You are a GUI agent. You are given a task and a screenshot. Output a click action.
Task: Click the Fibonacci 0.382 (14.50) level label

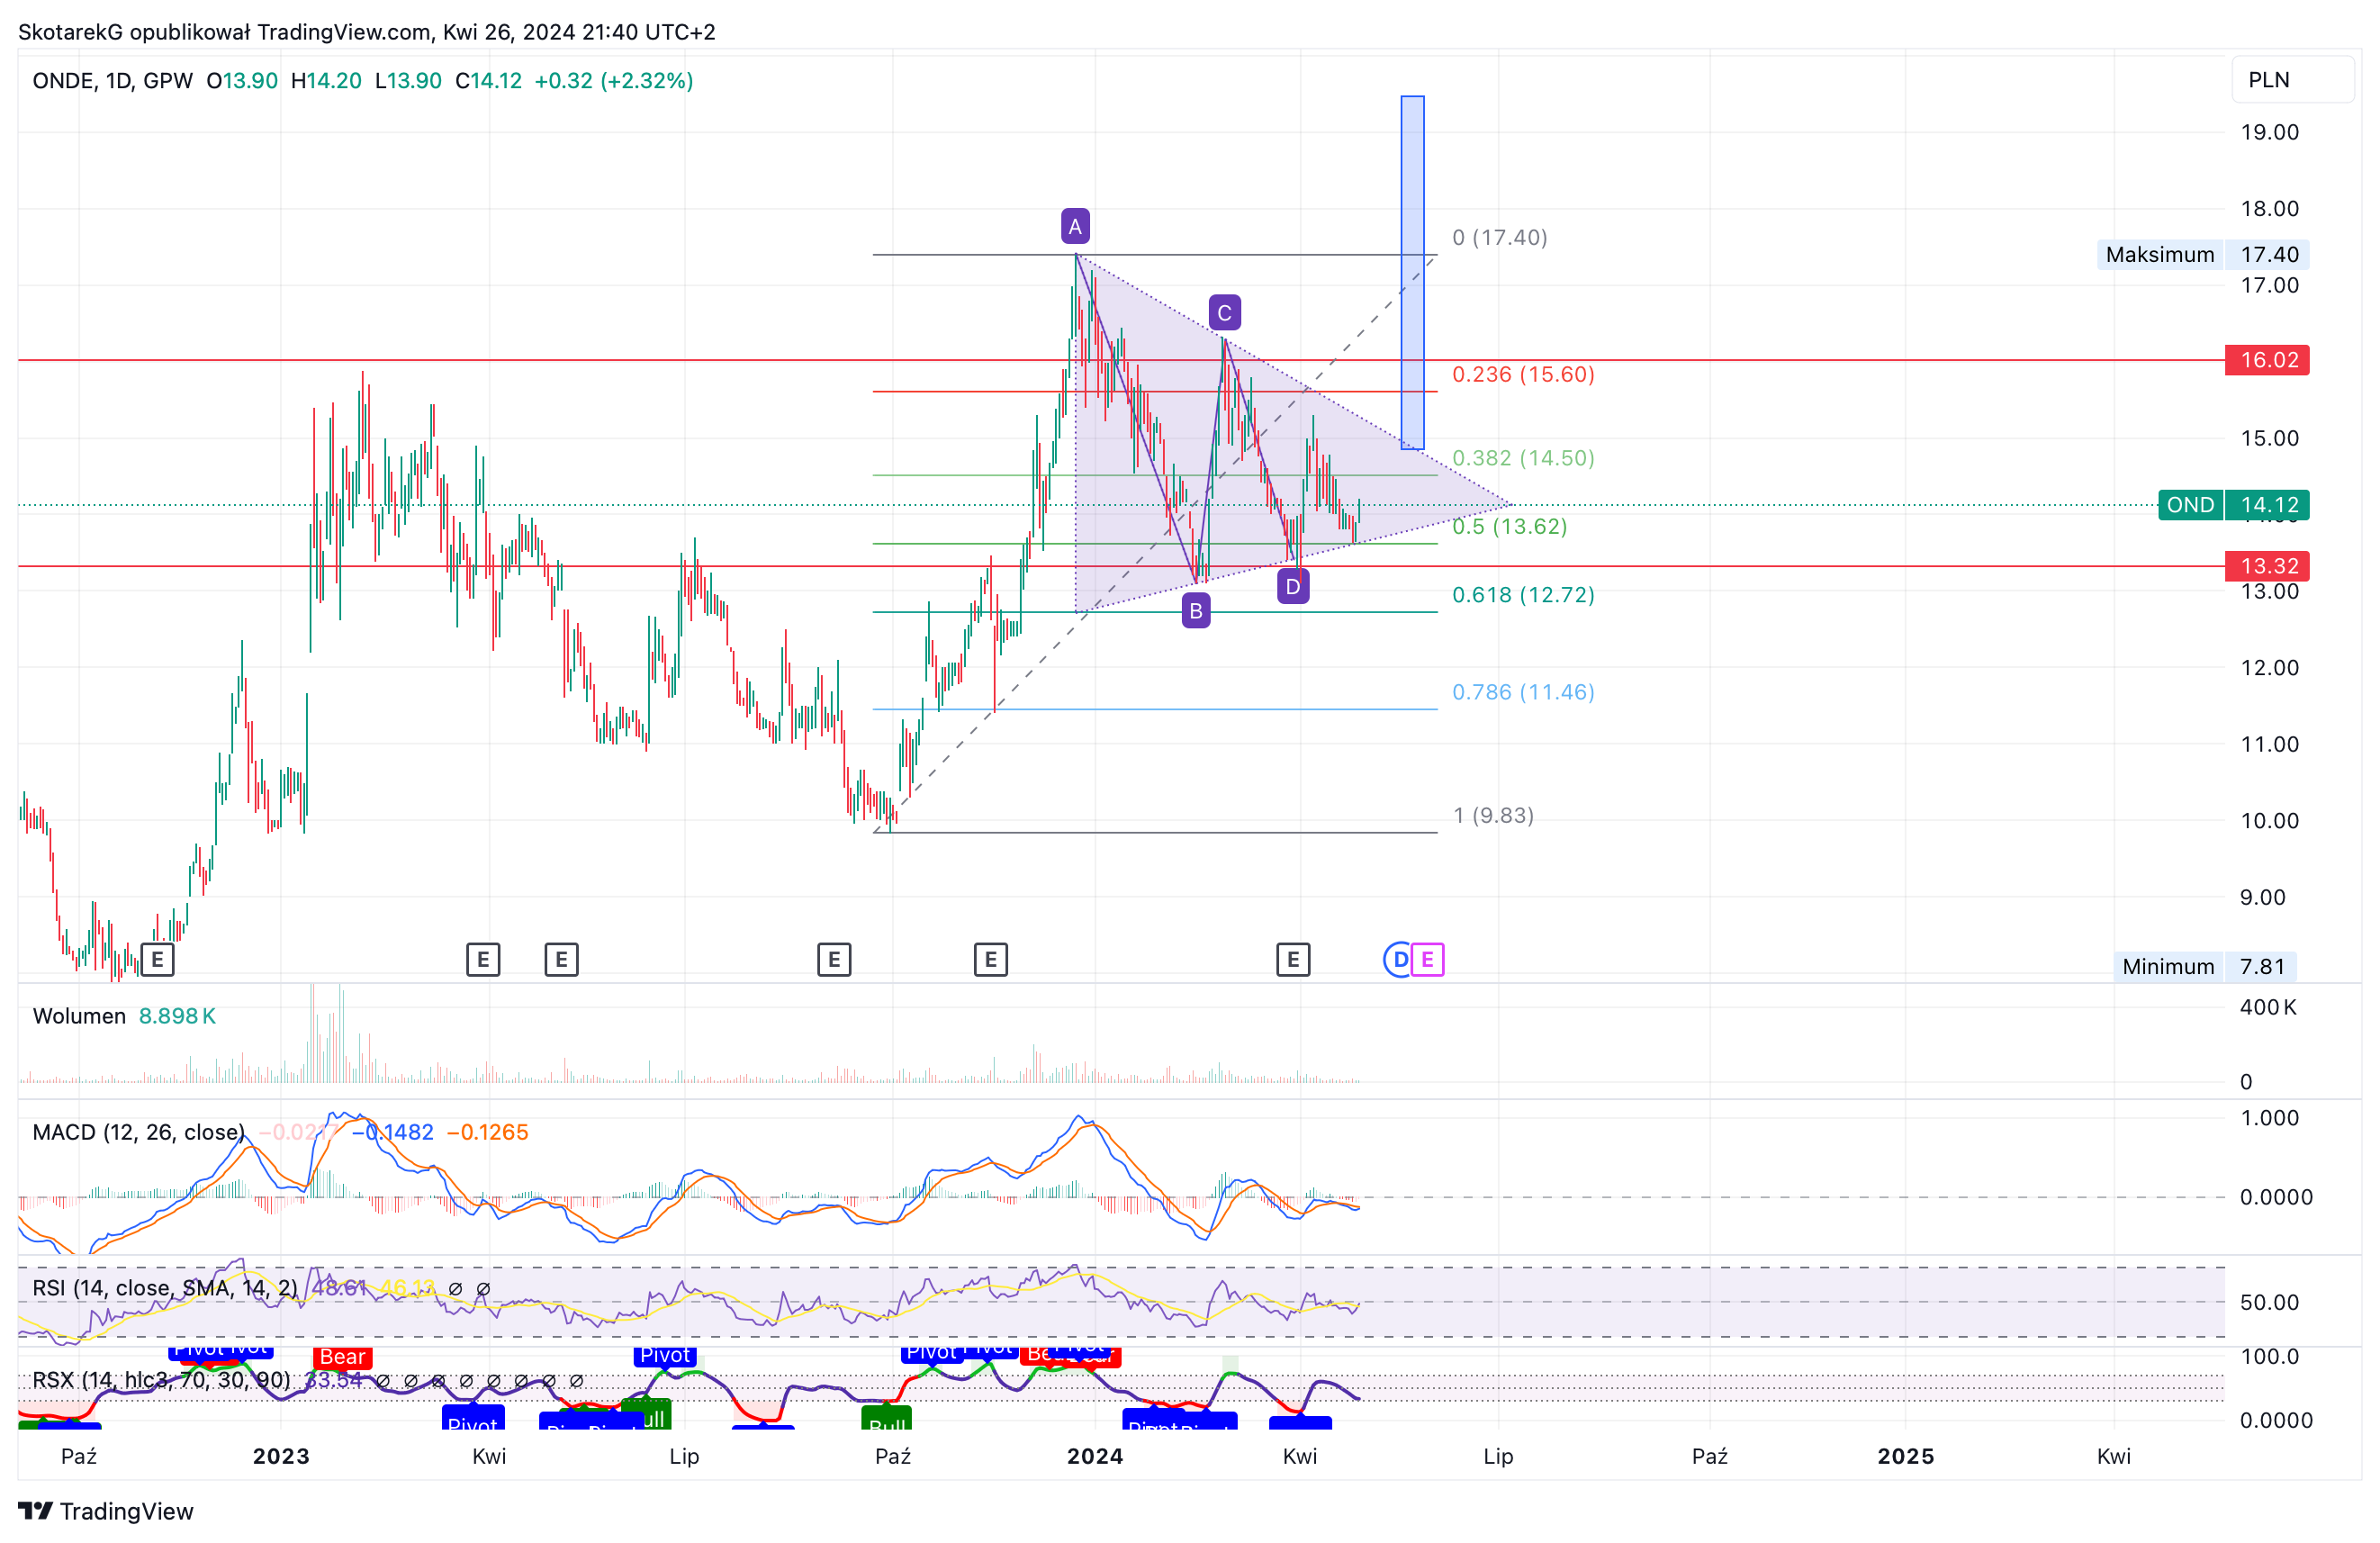tap(1523, 458)
